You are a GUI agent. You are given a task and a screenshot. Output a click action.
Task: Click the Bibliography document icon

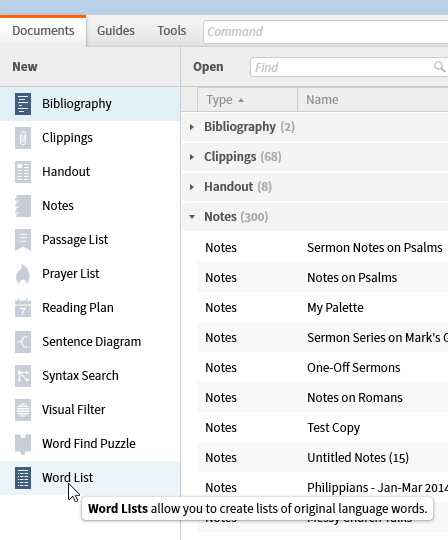[x=23, y=104]
